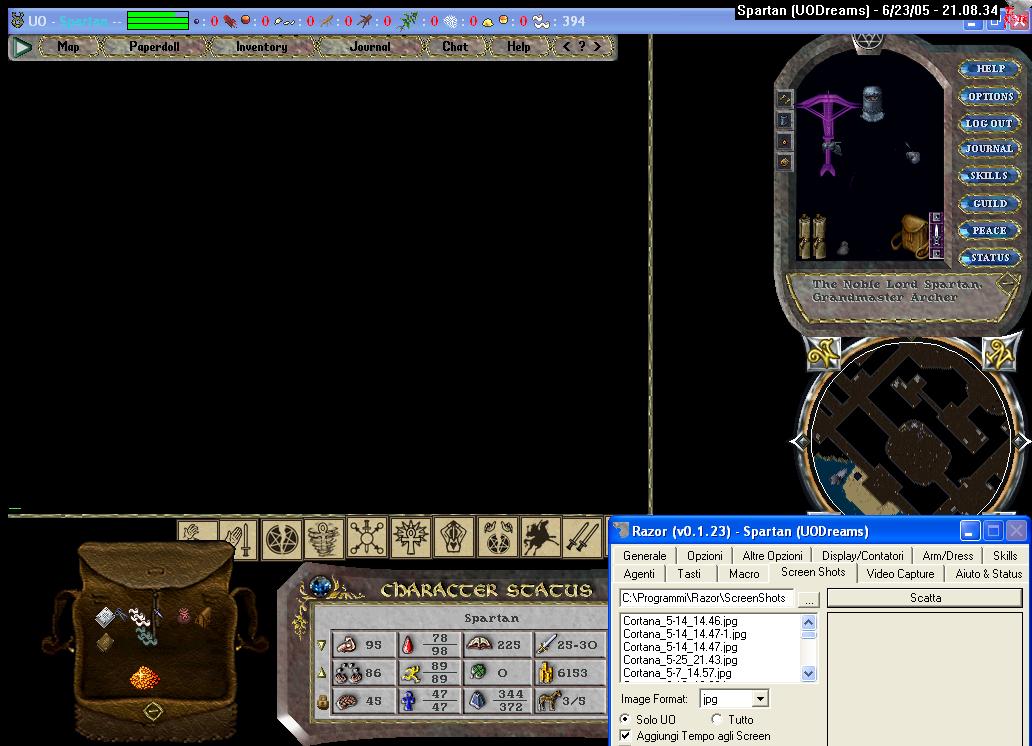
Task: Open the Screen Shots tab in Razor
Action: 813,572
